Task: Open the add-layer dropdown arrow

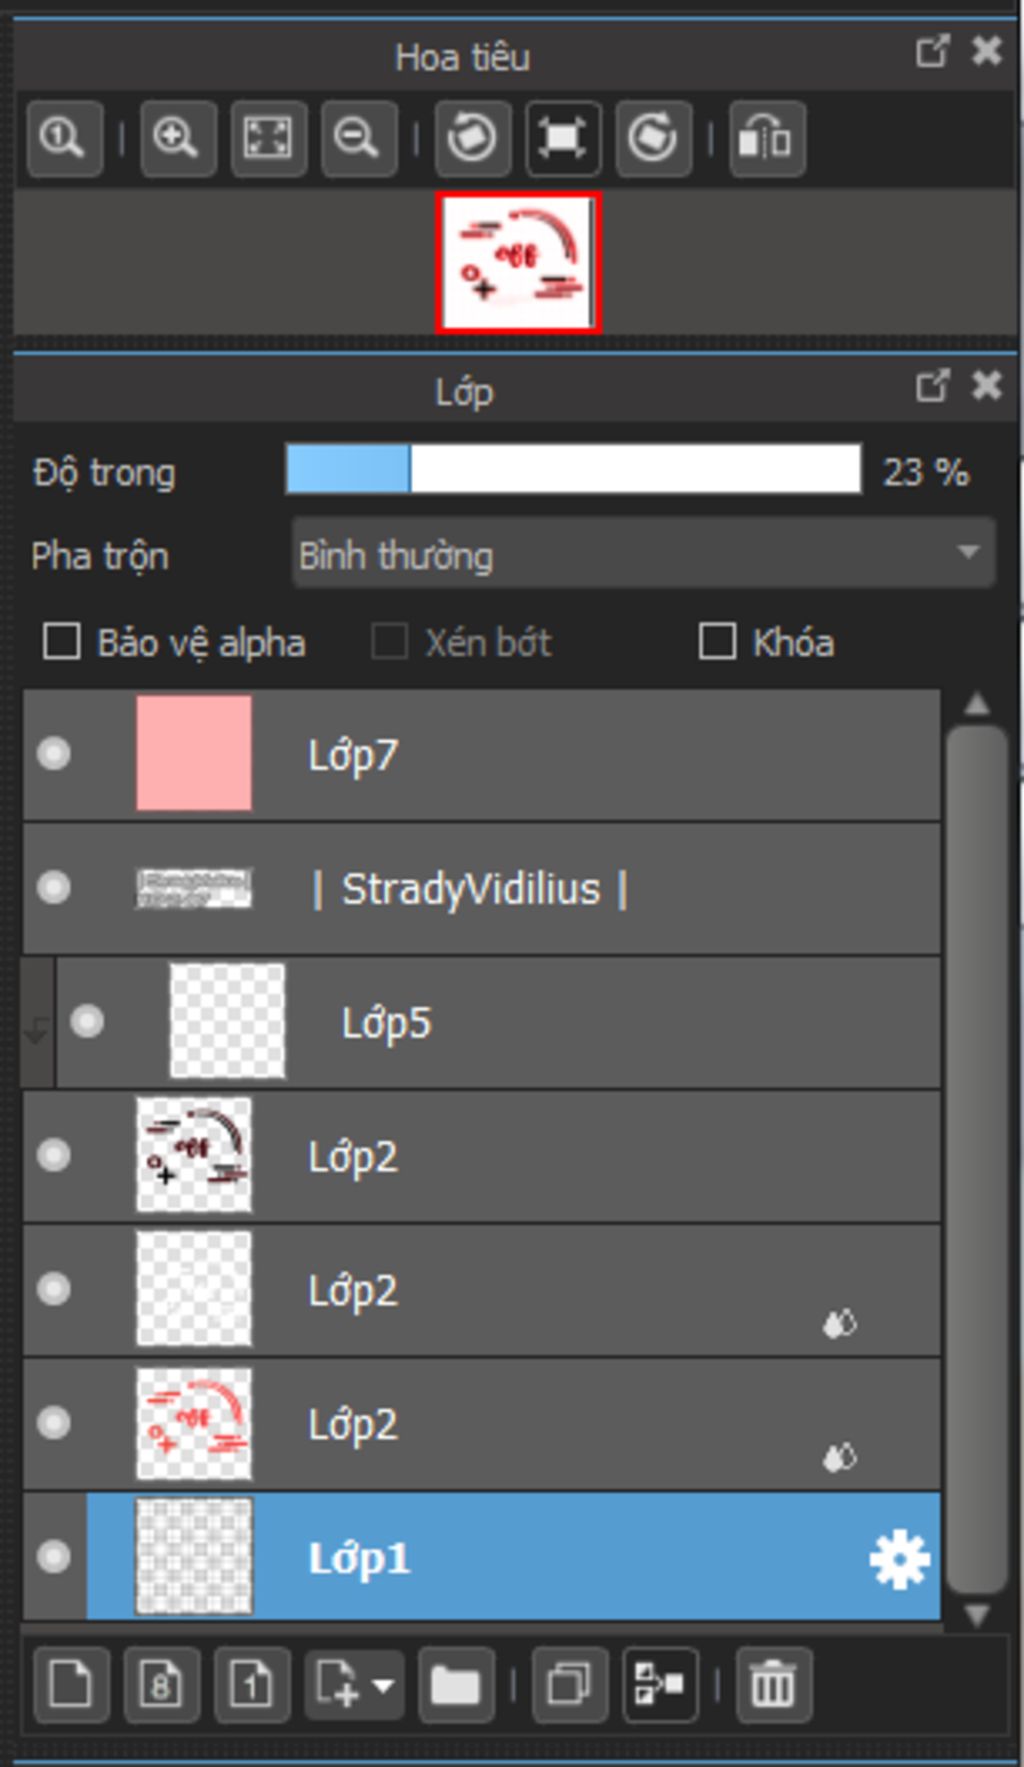Action: coord(383,1685)
